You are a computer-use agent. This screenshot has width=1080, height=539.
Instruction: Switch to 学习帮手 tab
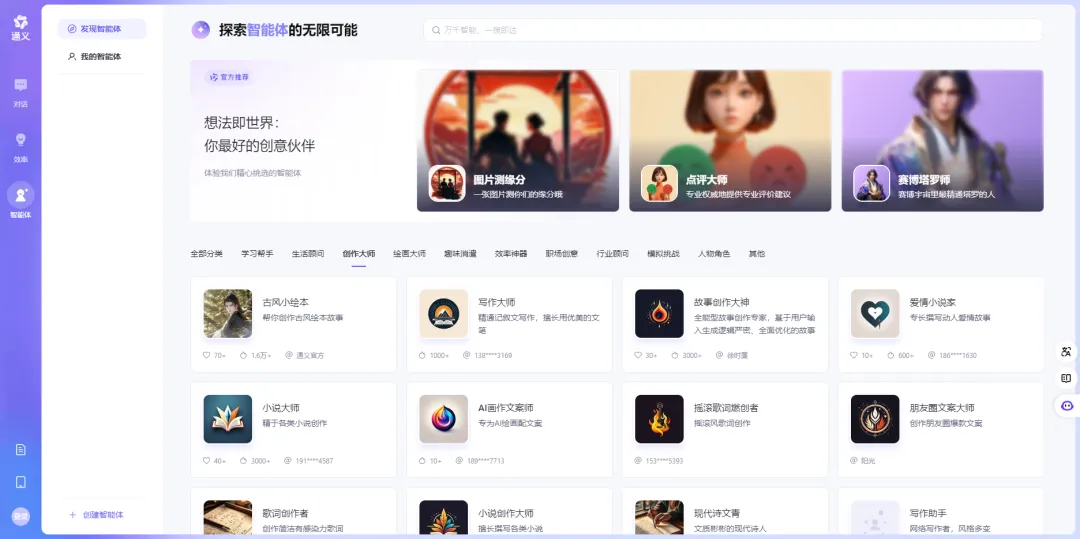[257, 254]
